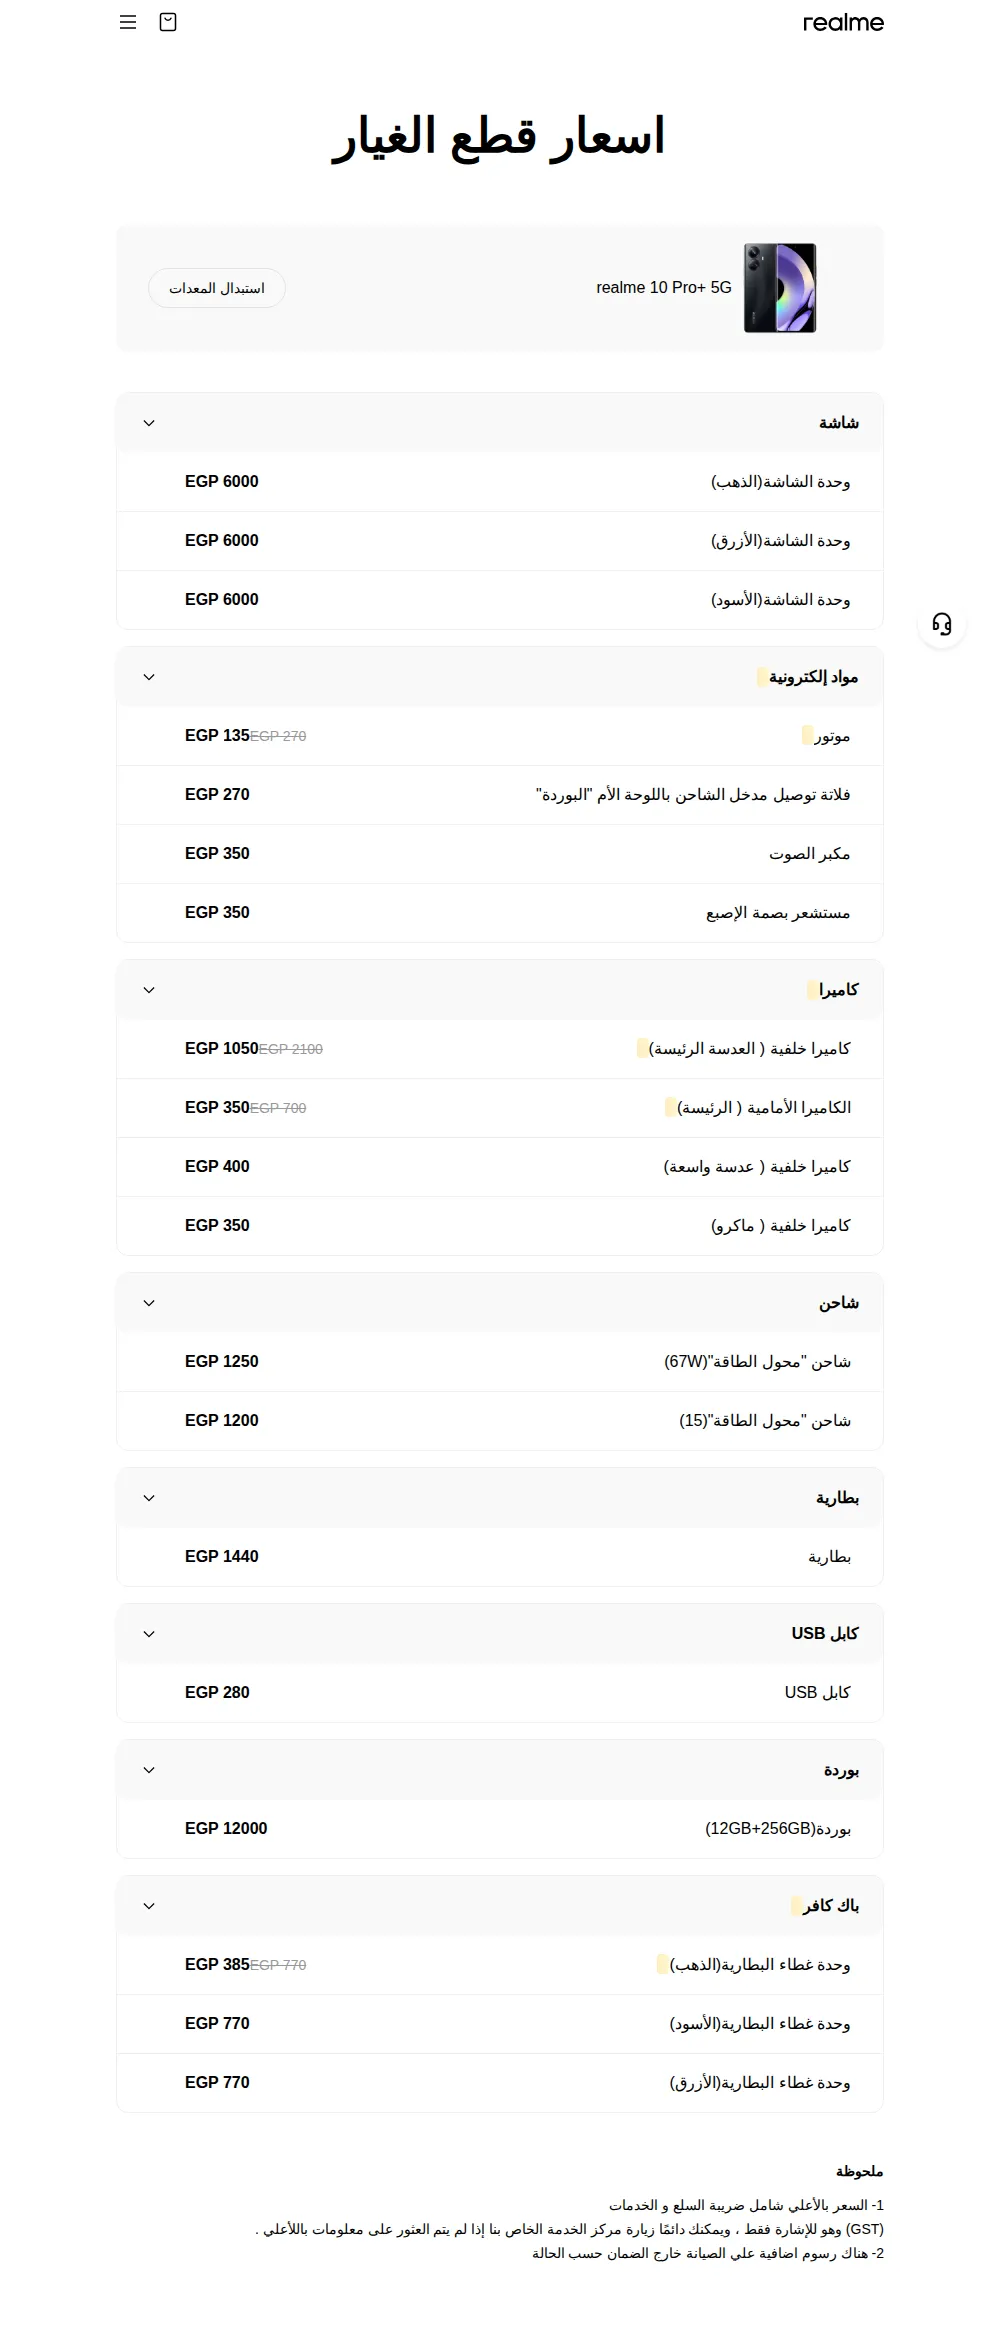The height and width of the screenshot is (2325, 1000).
Task: Click the مستشعر بصمة الإصبع row
Action: click(500, 913)
